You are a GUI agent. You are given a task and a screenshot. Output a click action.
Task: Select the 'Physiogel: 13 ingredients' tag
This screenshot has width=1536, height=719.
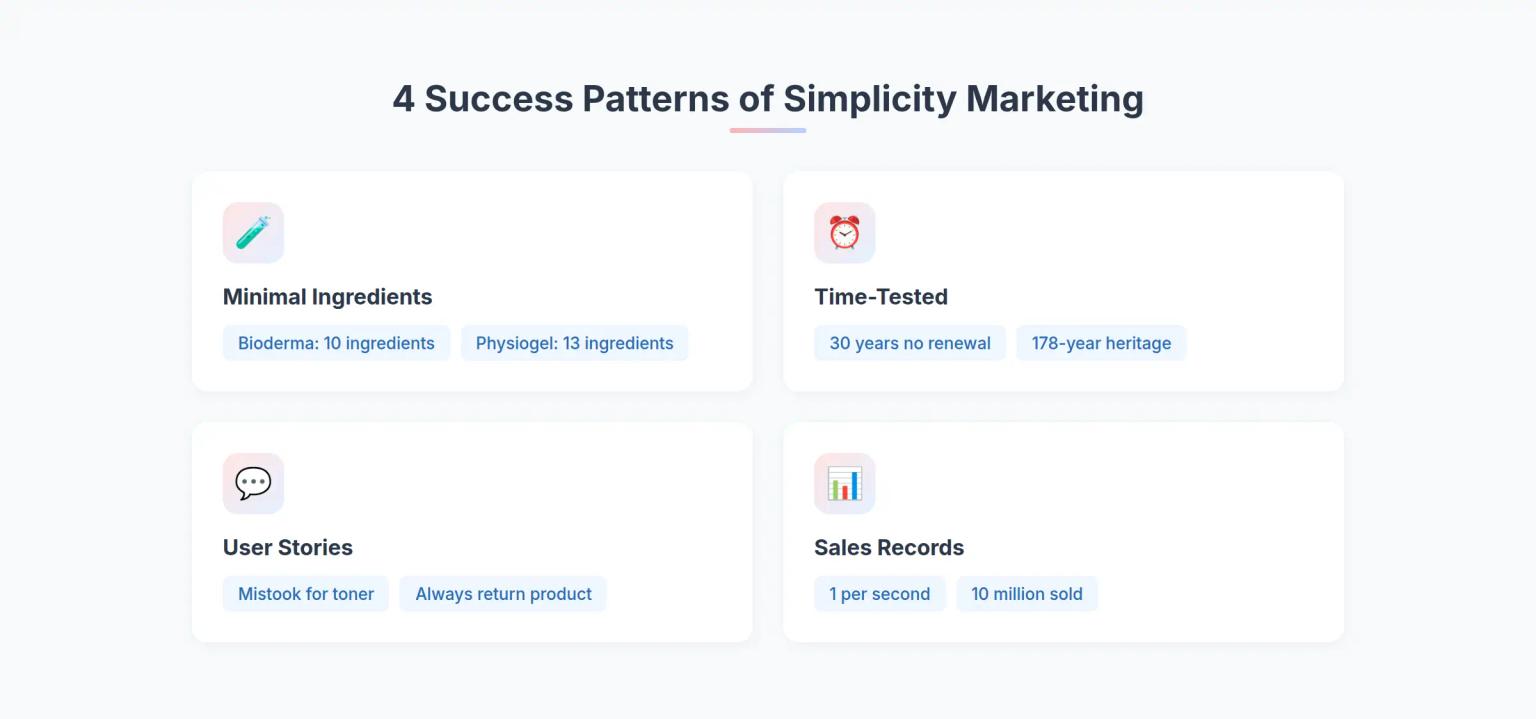574,343
